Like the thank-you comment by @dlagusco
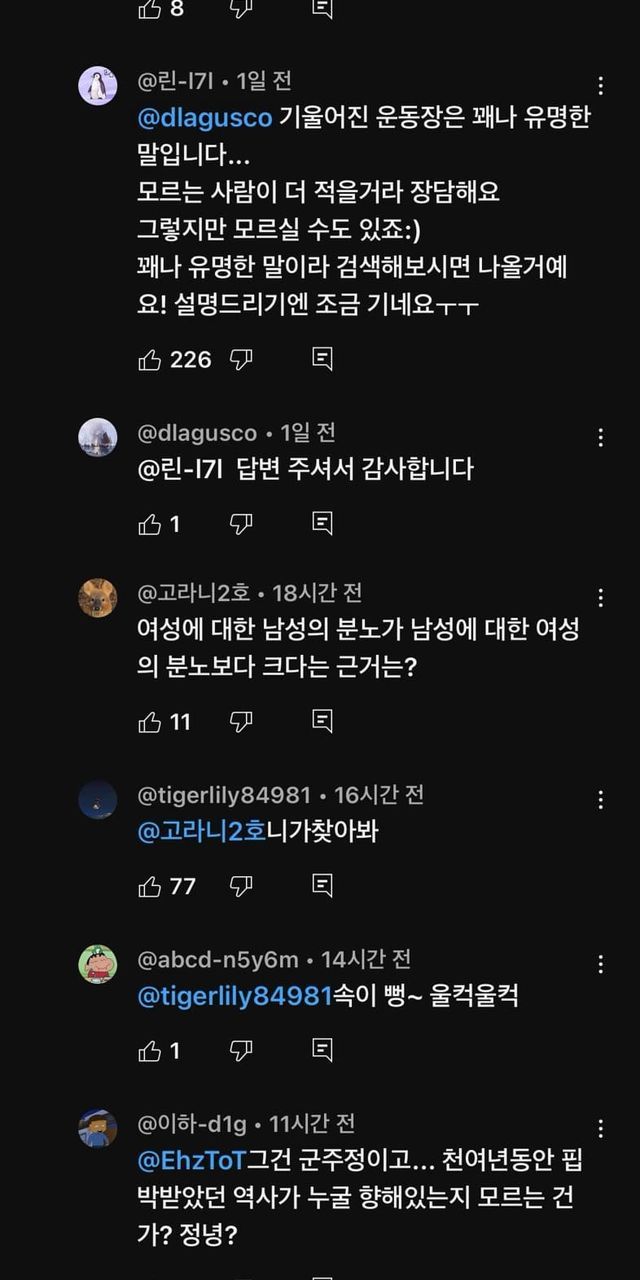This screenshot has width=640, height=1280. click(x=150, y=523)
